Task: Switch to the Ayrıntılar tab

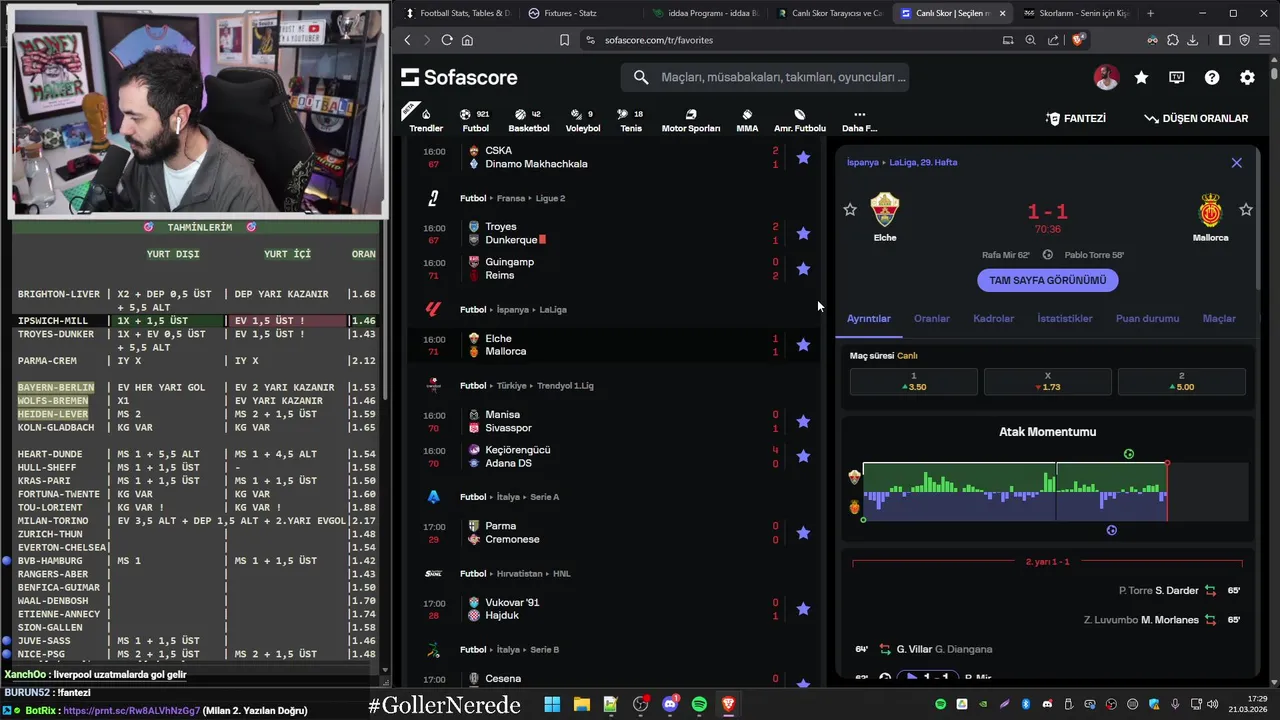Action: click(869, 318)
